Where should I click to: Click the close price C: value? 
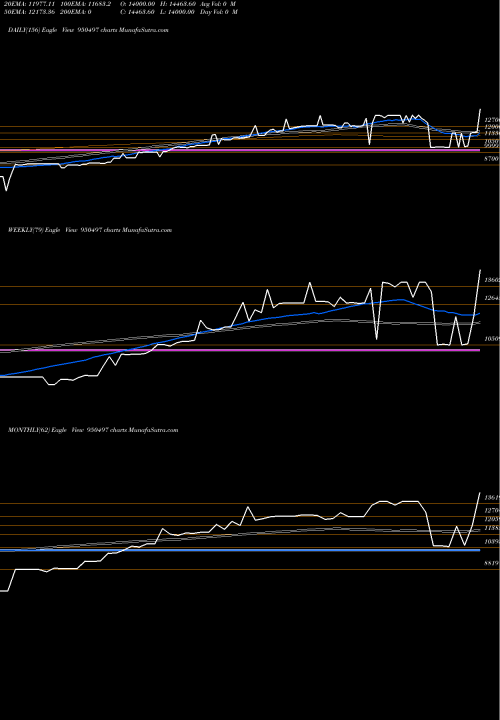pos(137,12)
